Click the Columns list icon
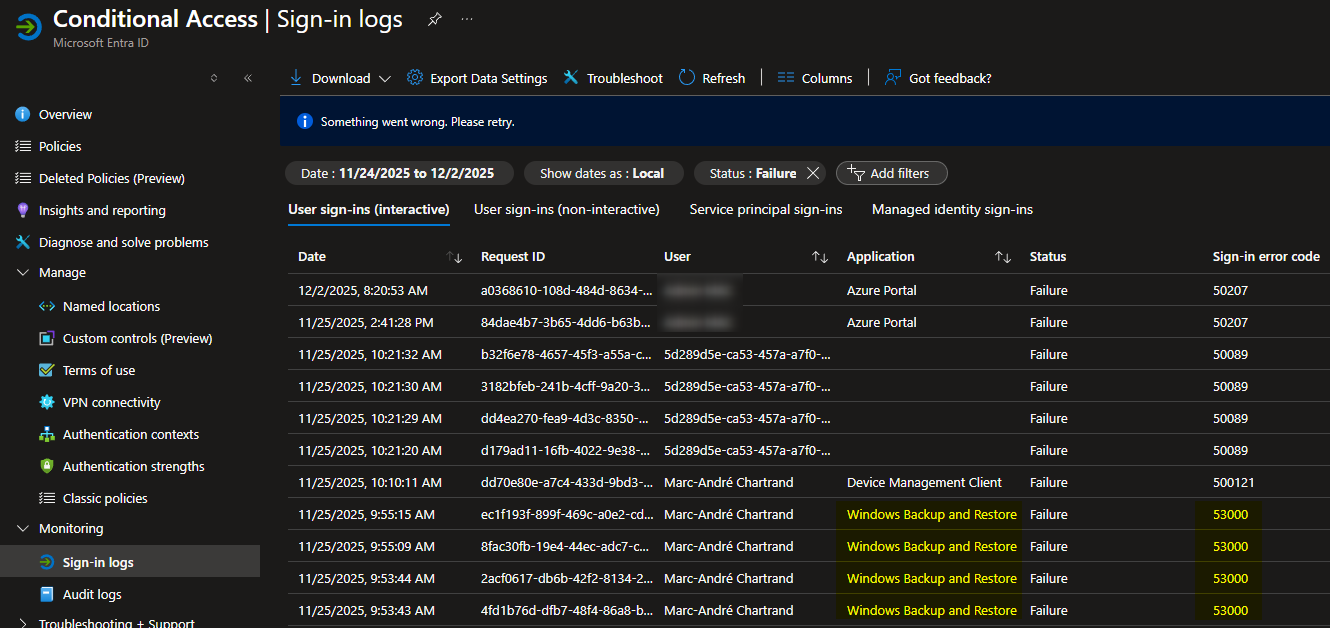Viewport: 1330px width, 628px height. (786, 78)
